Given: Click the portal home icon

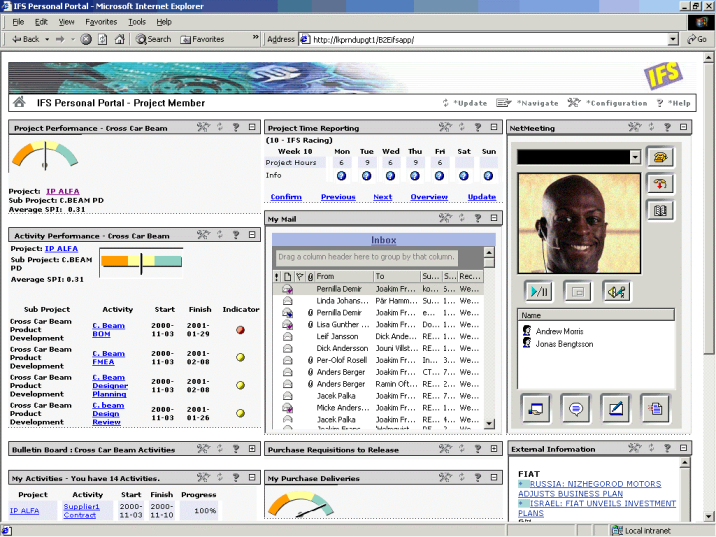Looking at the screenshot, I should pyautogui.click(x=19, y=102).
